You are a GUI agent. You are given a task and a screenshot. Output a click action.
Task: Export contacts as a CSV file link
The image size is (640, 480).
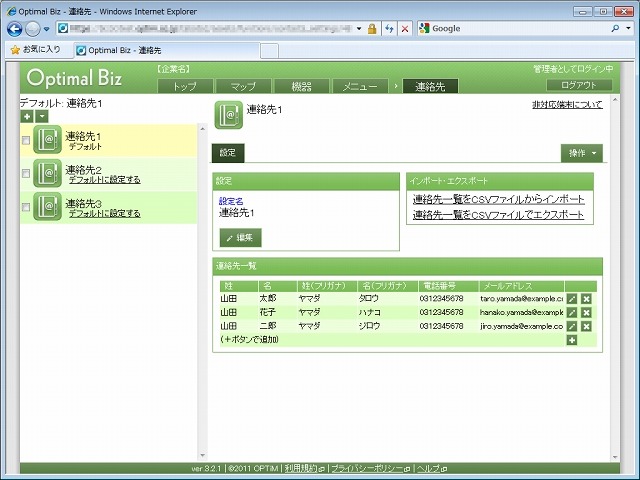498,215
